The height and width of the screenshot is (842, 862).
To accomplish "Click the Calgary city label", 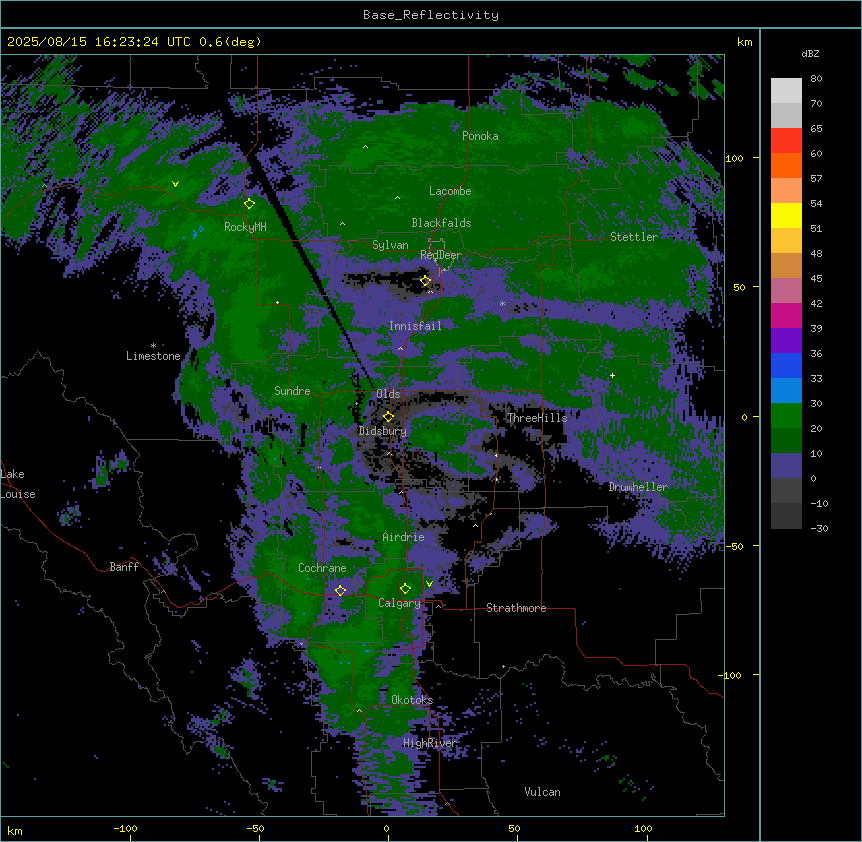I will [x=399, y=603].
